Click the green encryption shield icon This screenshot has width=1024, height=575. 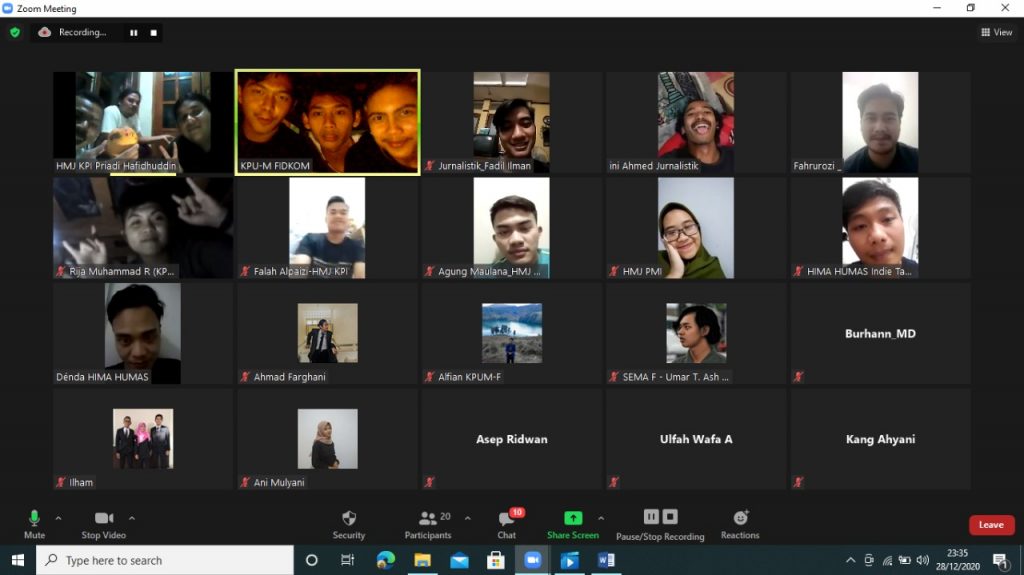(15, 32)
